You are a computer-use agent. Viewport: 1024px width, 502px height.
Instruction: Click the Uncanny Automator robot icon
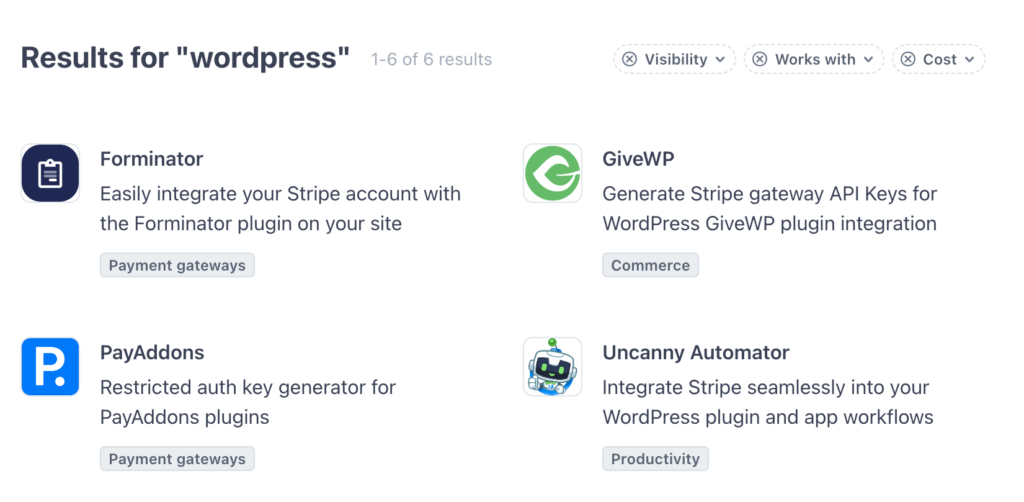(x=552, y=367)
